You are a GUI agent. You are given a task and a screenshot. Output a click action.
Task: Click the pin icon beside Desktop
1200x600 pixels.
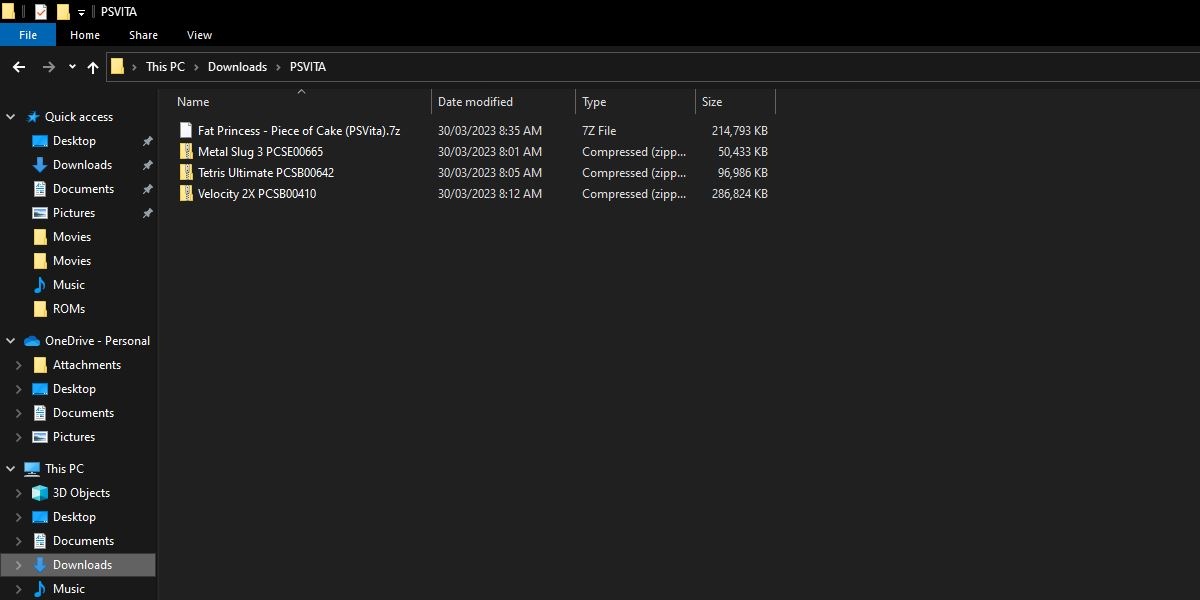pyautogui.click(x=146, y=140)
